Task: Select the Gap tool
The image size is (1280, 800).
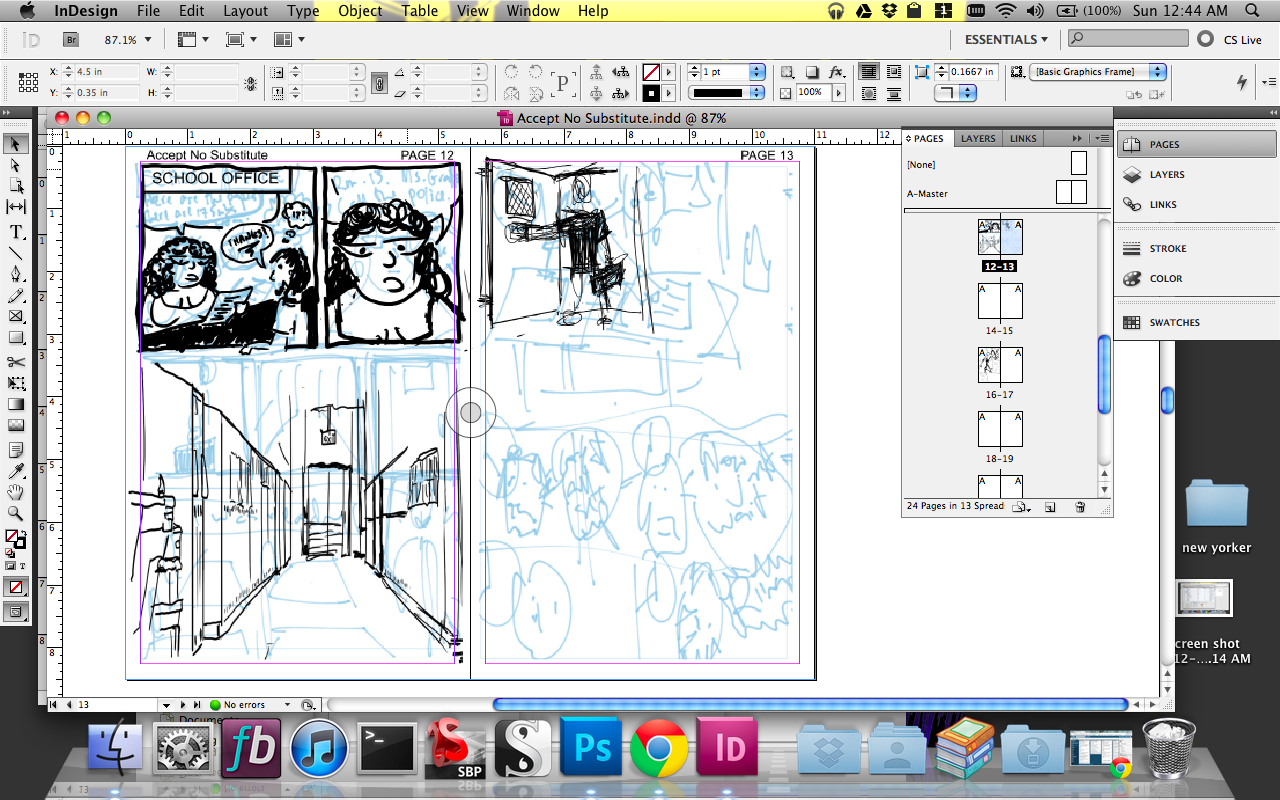Action: click(16, 207)
